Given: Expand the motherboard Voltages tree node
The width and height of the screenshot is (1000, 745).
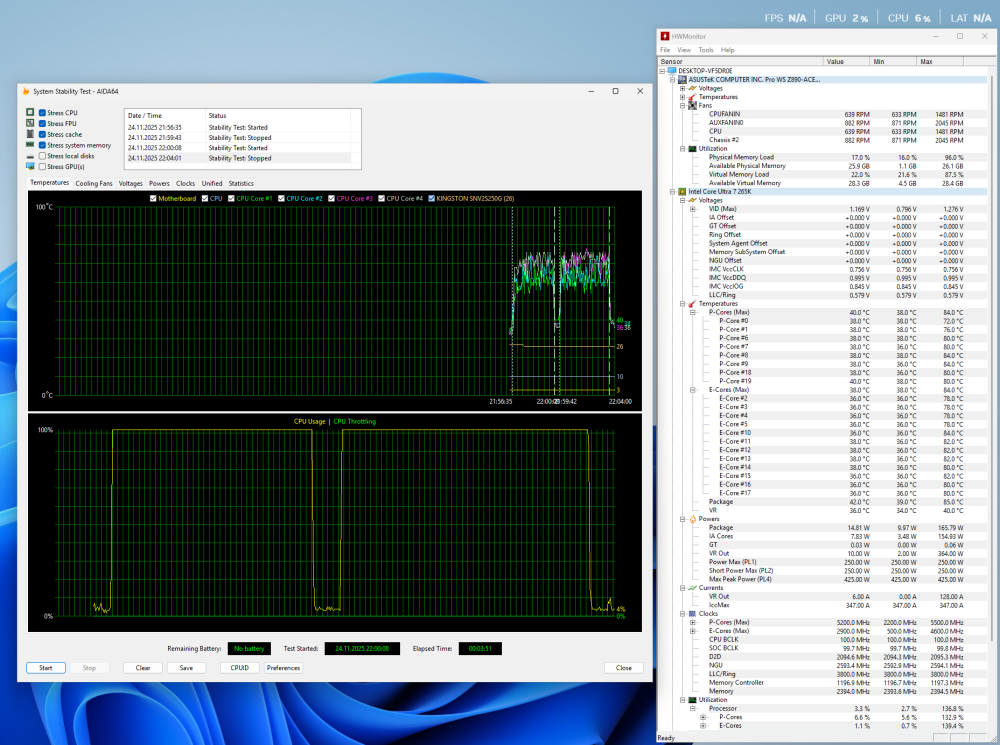Looking at the screenshot, I should point(683,88).
